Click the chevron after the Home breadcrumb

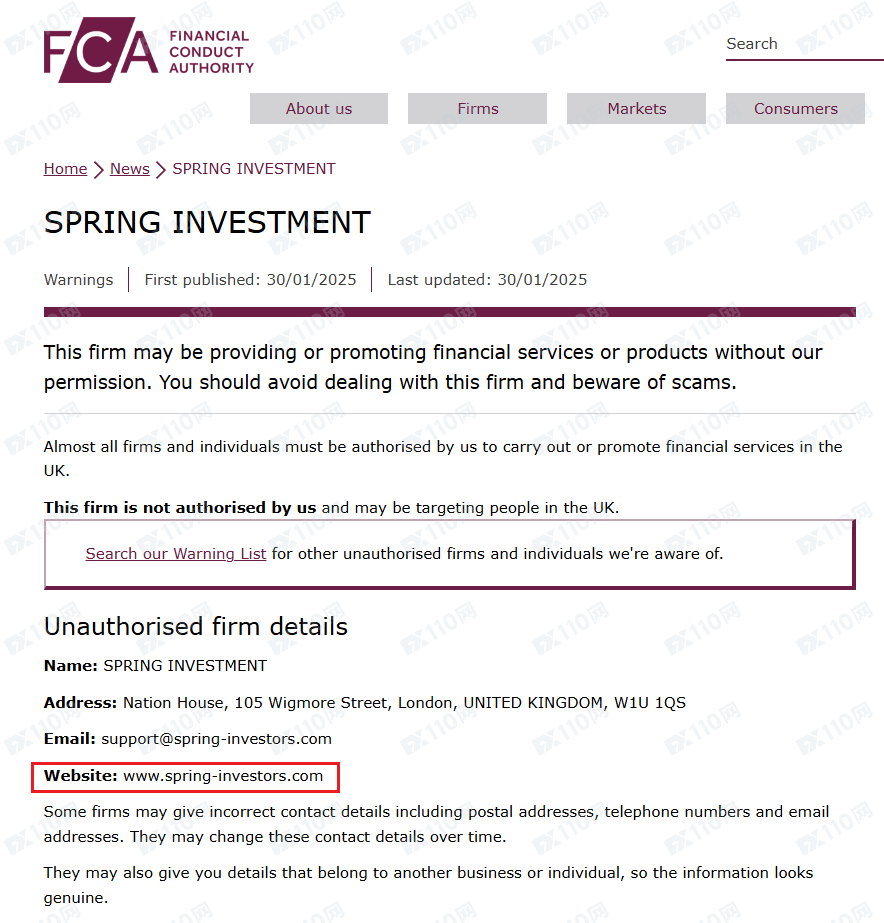[99, 170]
